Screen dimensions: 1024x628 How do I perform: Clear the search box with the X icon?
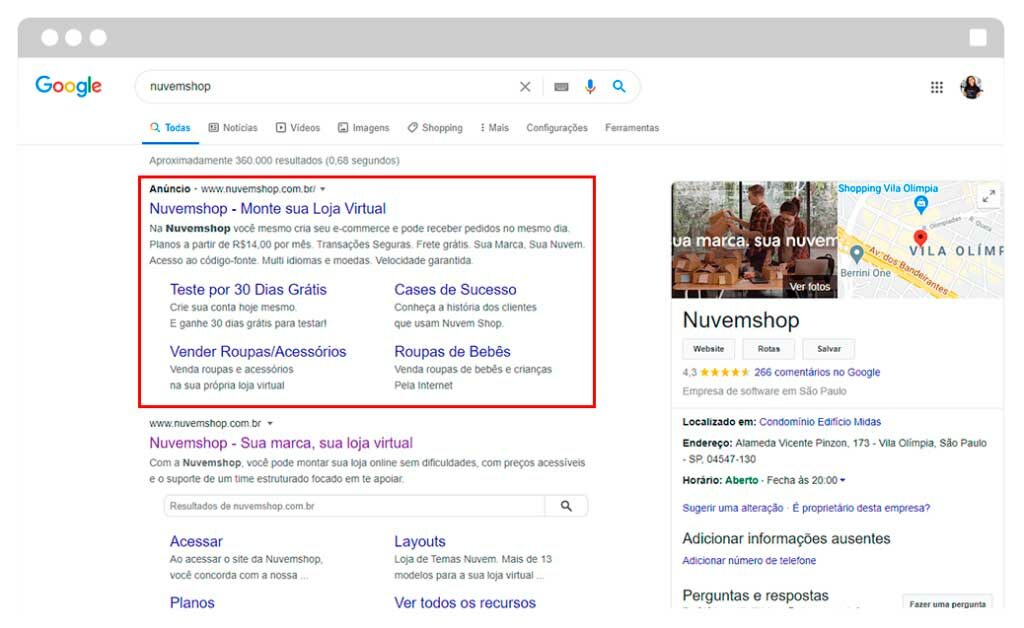(525, 87)
